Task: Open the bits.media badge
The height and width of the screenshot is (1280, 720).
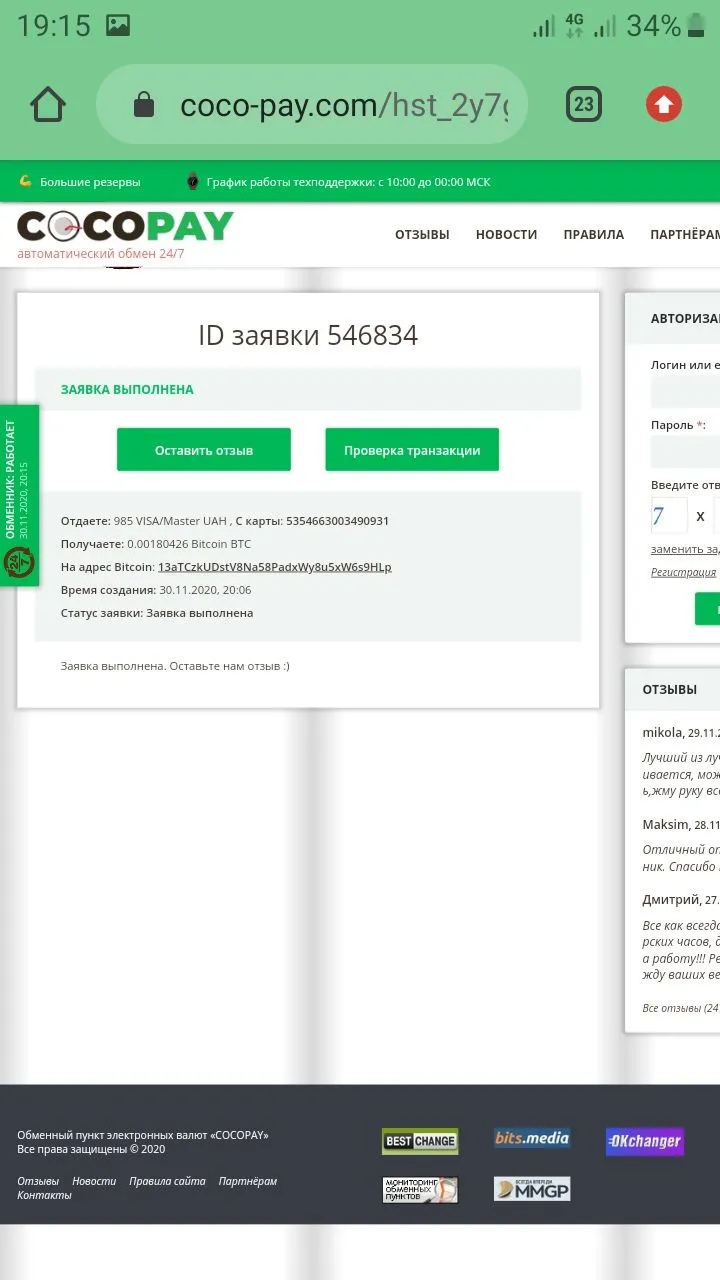Action: coord(532,1139)
